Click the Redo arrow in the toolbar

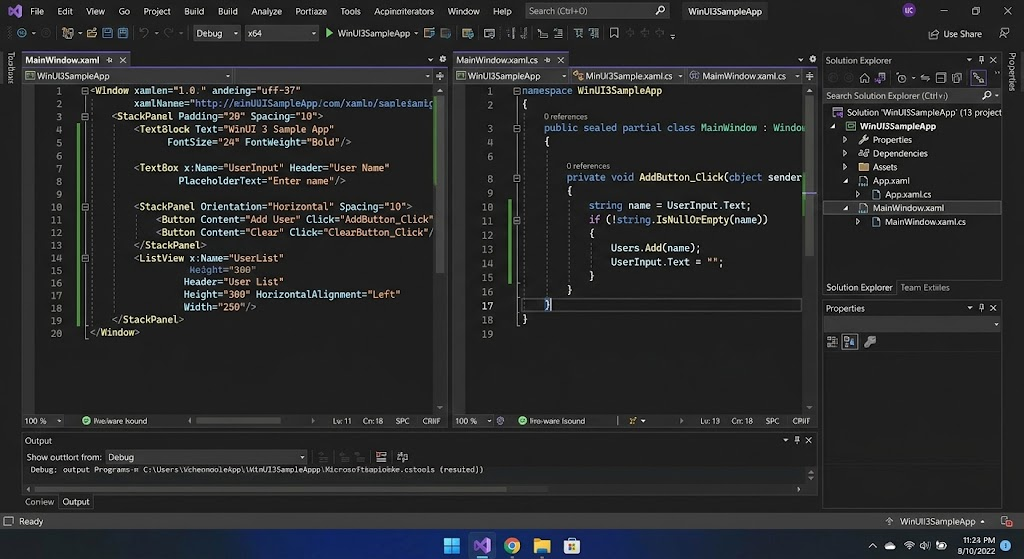(x=169, y=33)
